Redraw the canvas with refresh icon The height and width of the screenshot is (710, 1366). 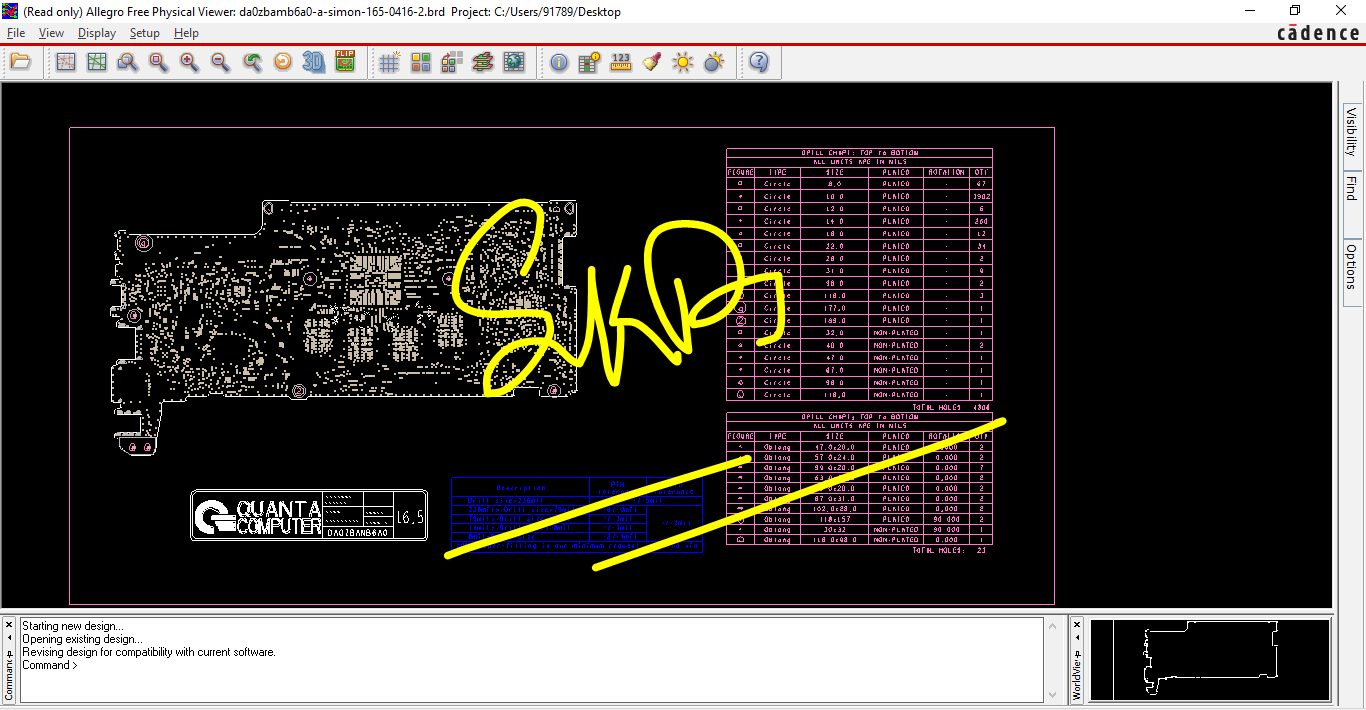pos(283,62)
